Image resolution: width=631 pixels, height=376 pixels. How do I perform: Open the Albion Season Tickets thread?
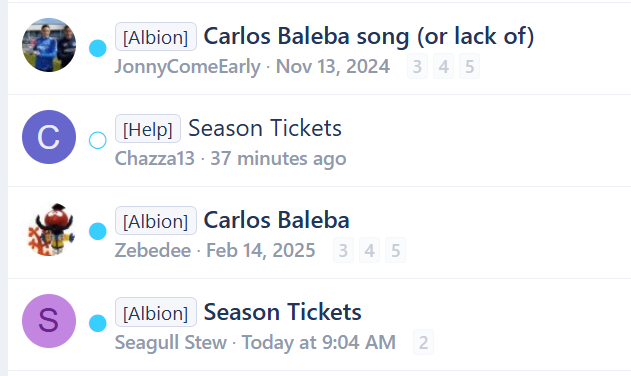283,312
